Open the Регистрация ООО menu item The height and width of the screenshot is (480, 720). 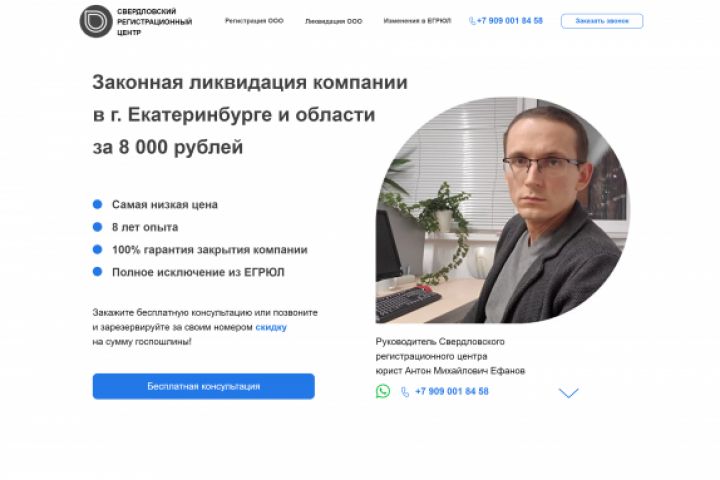pyautogui.click(x=254, y=21)
